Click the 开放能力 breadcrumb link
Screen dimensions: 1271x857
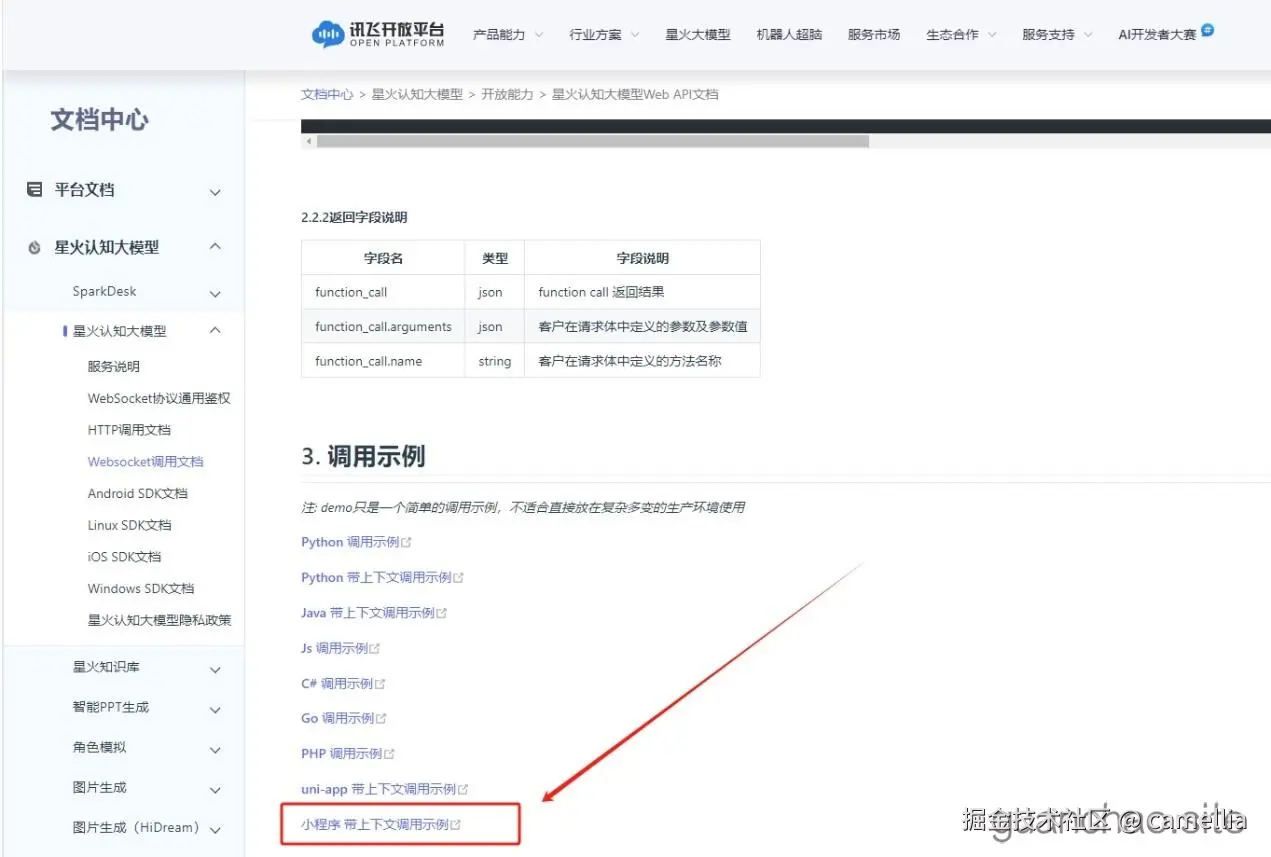coord(507,94)
